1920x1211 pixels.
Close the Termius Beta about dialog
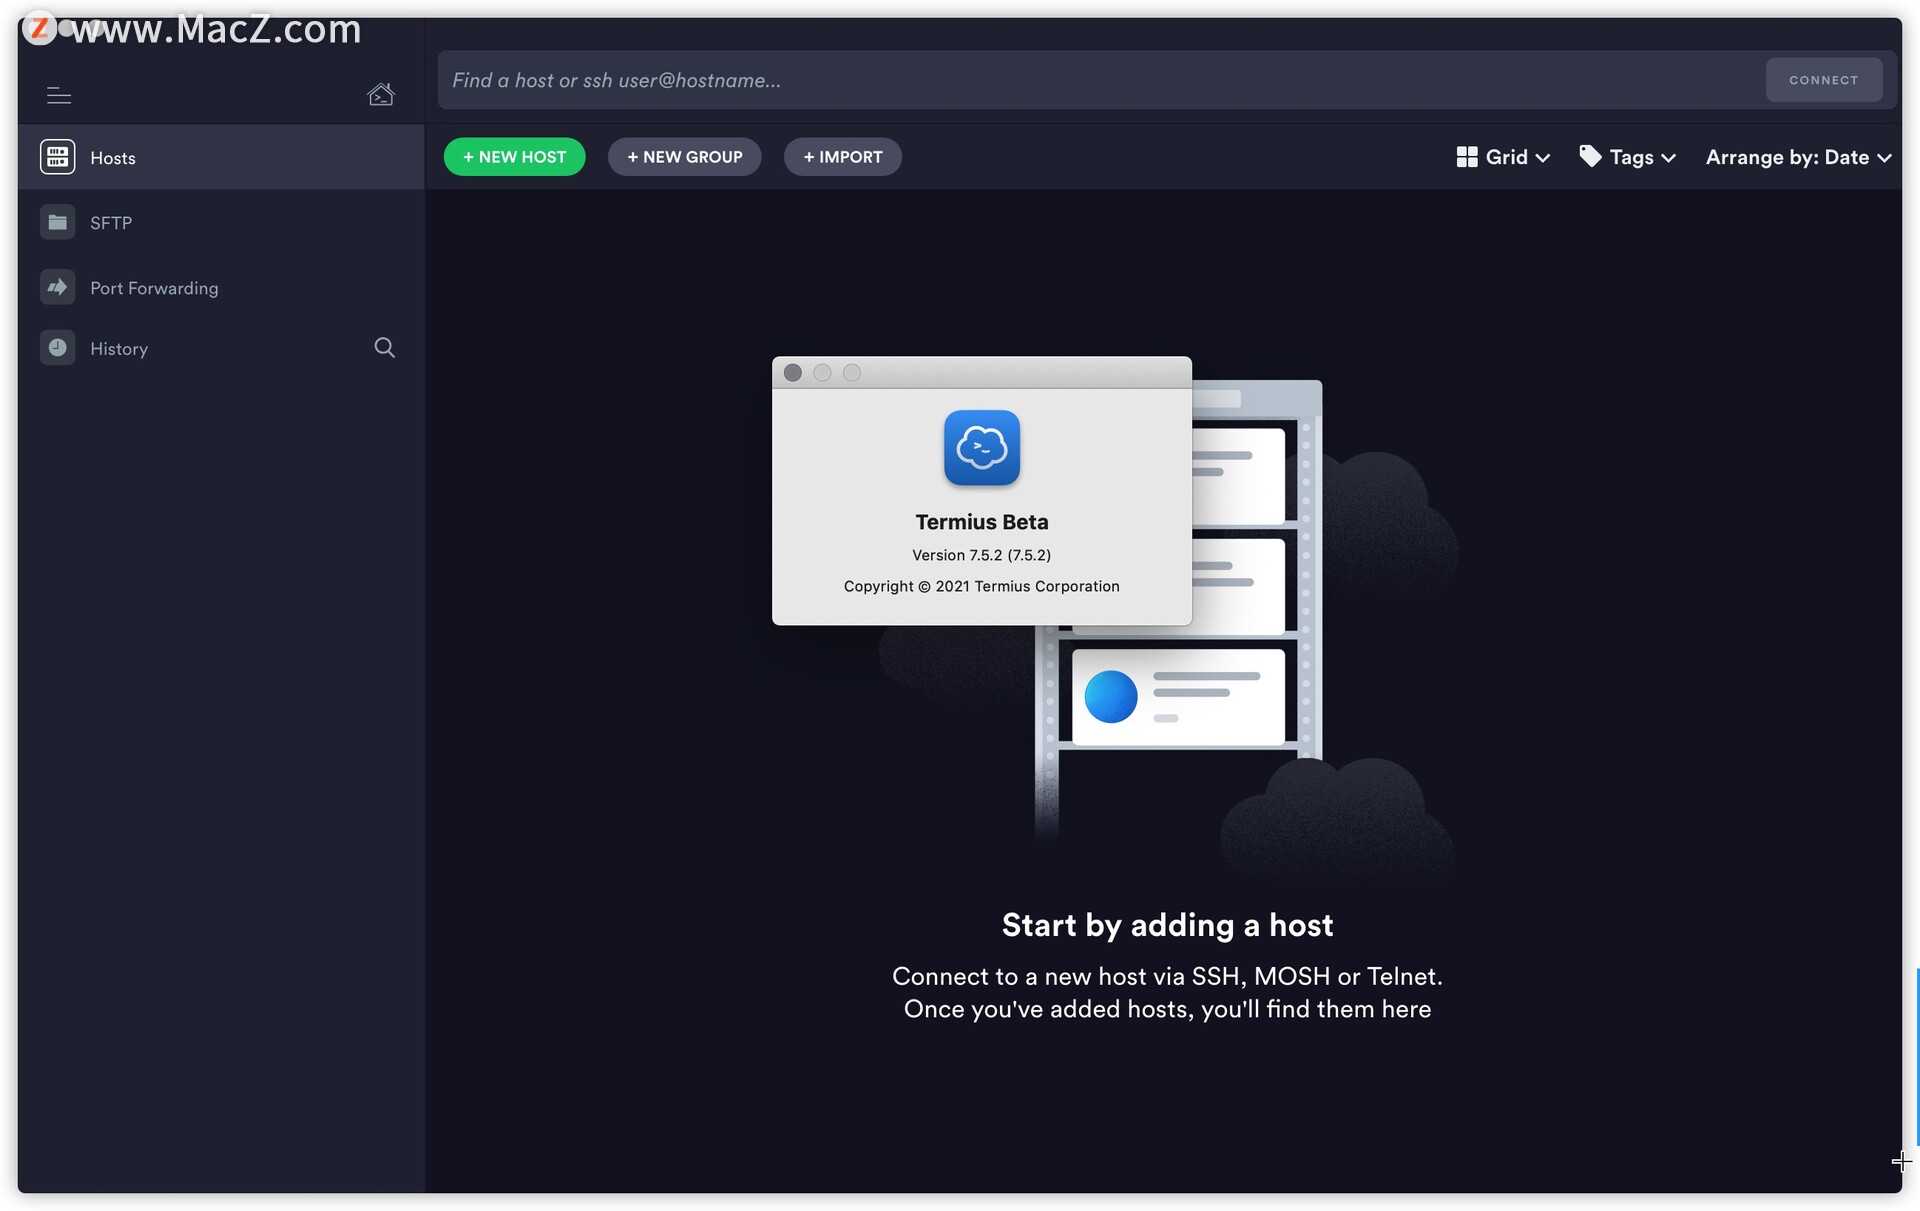pyautogui.click(x=792, y=373)
